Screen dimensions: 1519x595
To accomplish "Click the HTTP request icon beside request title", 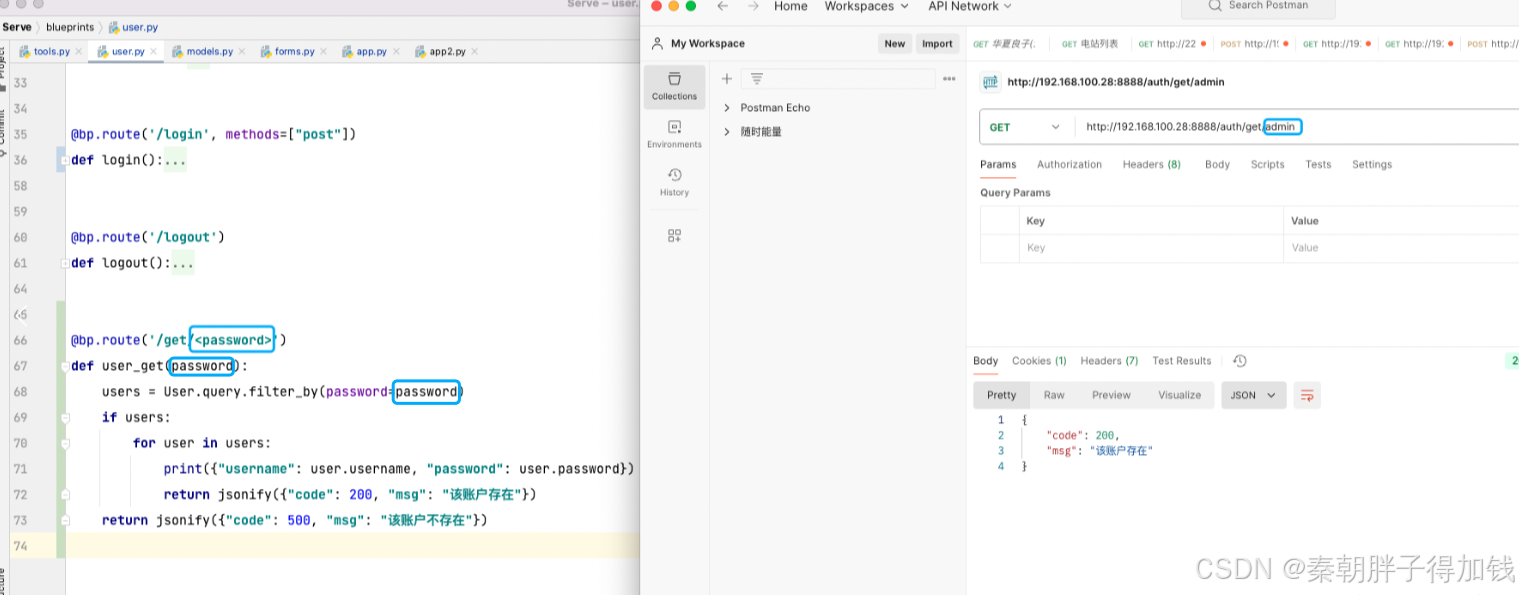I will coord(990,82).
